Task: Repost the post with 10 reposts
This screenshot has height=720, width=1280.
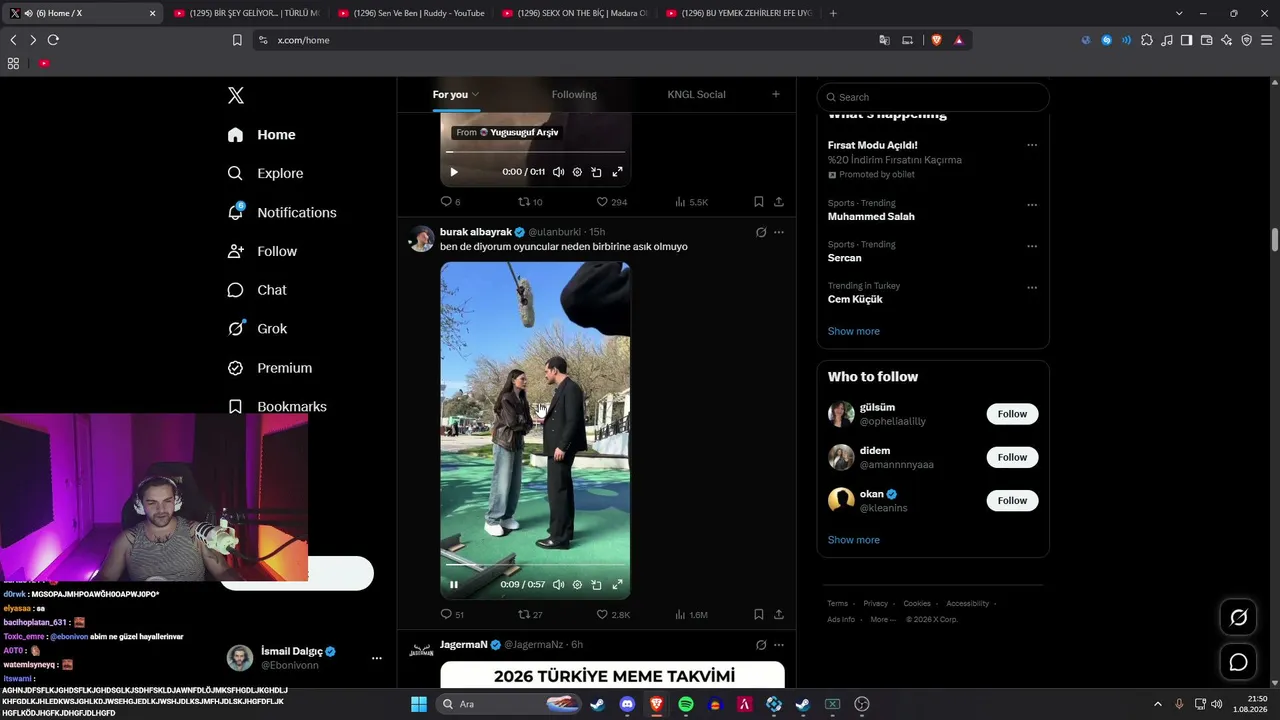Action: tap(530, 202)
